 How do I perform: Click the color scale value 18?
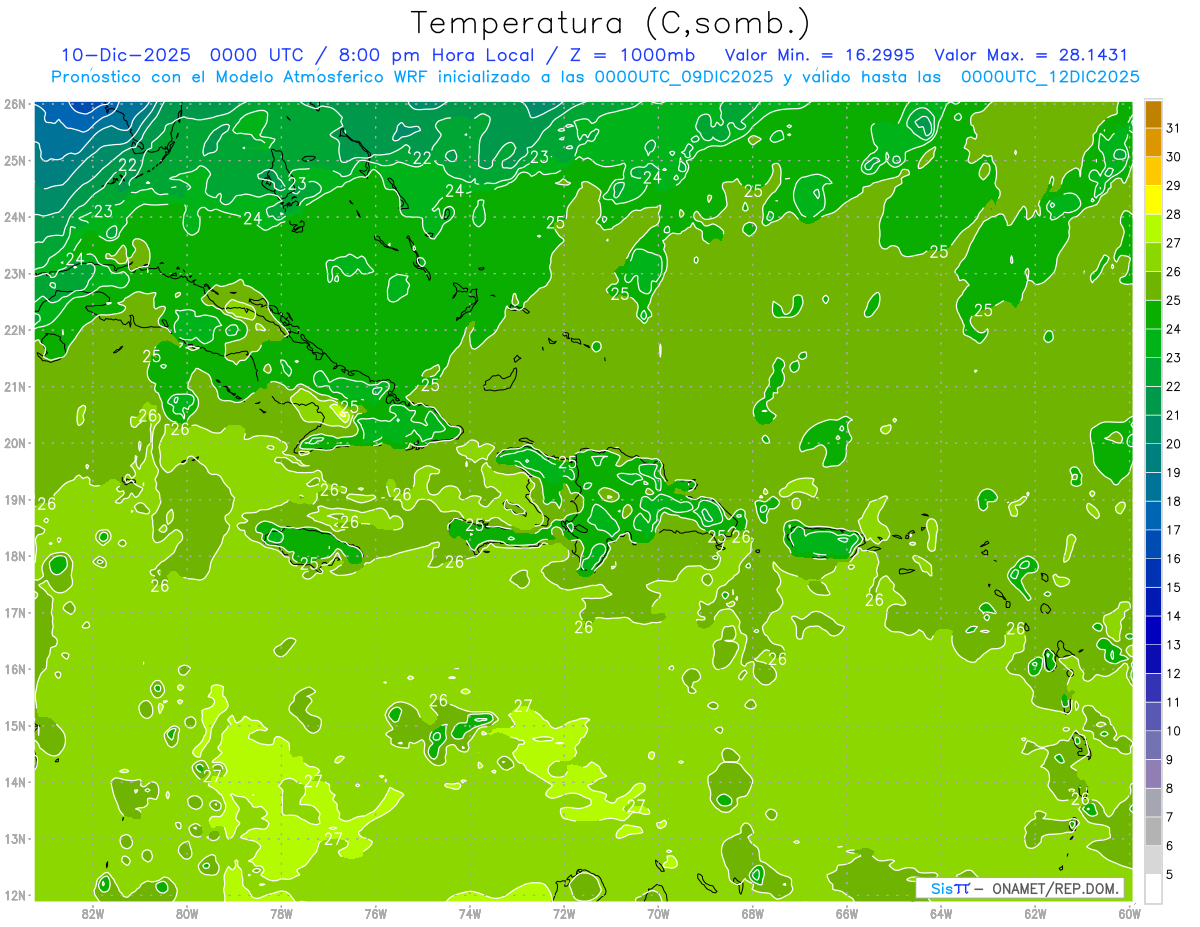click(x=1174, y=501)
